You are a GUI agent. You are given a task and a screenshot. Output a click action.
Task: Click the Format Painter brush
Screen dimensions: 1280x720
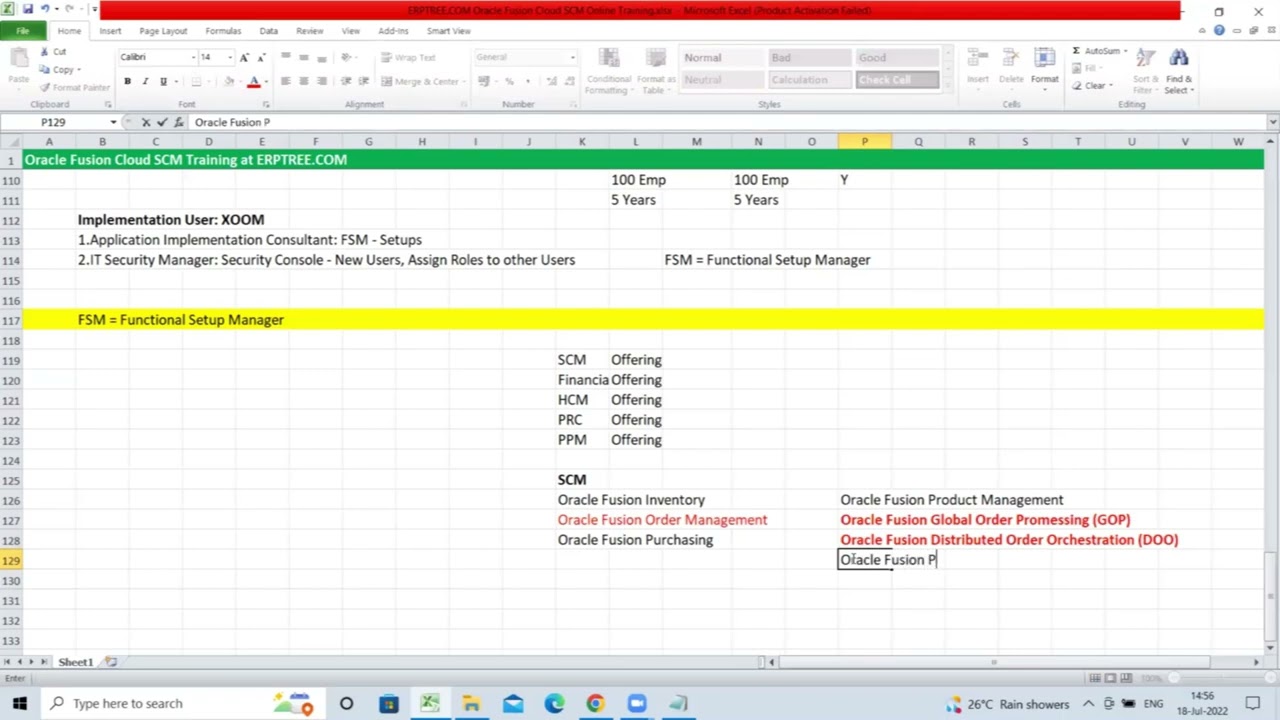45,87
